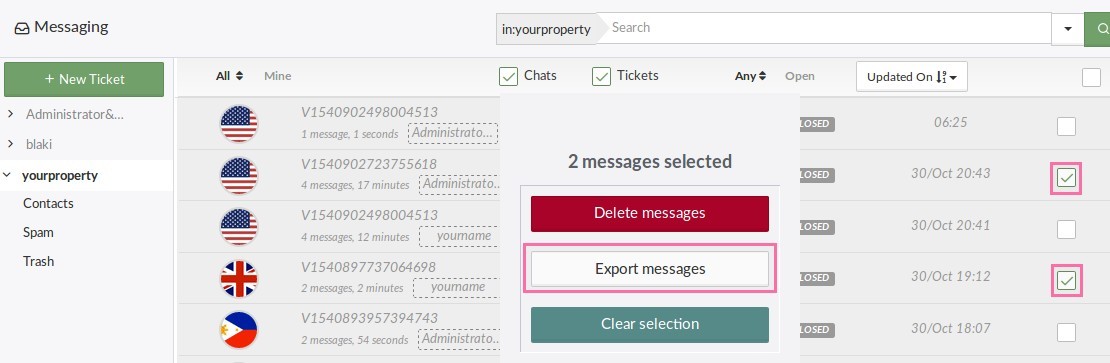Tick the select-all checkbox in header
Screen dimensions: 1110x363
click(x=1091, y=77)
